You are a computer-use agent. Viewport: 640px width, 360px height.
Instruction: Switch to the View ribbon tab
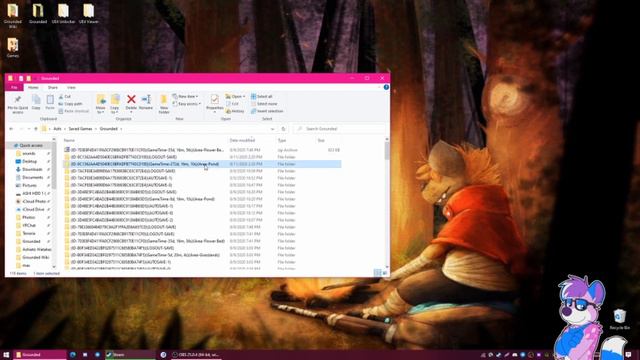point(71,87)
